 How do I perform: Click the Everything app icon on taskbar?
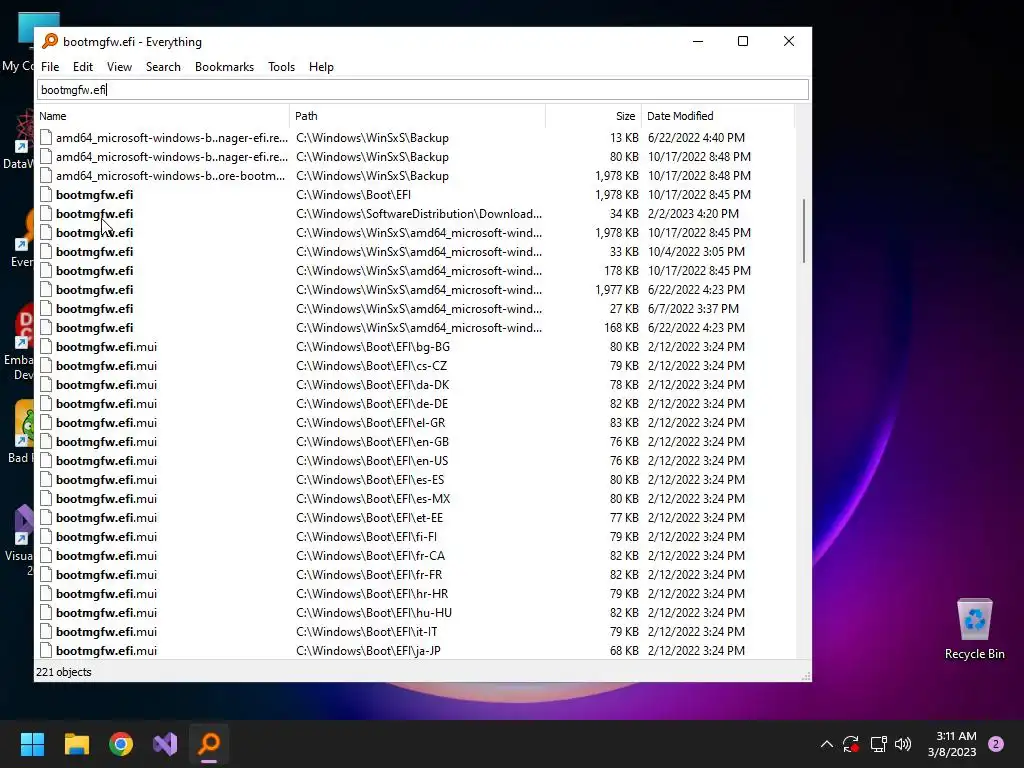pos(209,744)
